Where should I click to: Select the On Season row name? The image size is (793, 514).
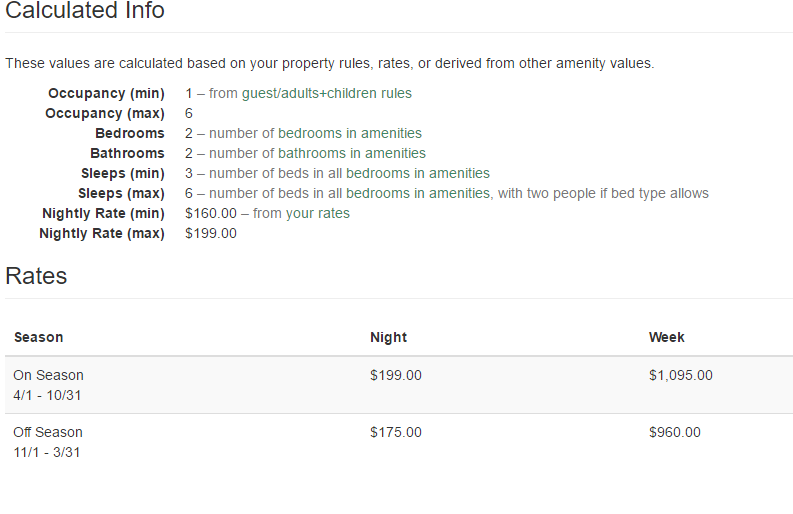tap(48, 375)
